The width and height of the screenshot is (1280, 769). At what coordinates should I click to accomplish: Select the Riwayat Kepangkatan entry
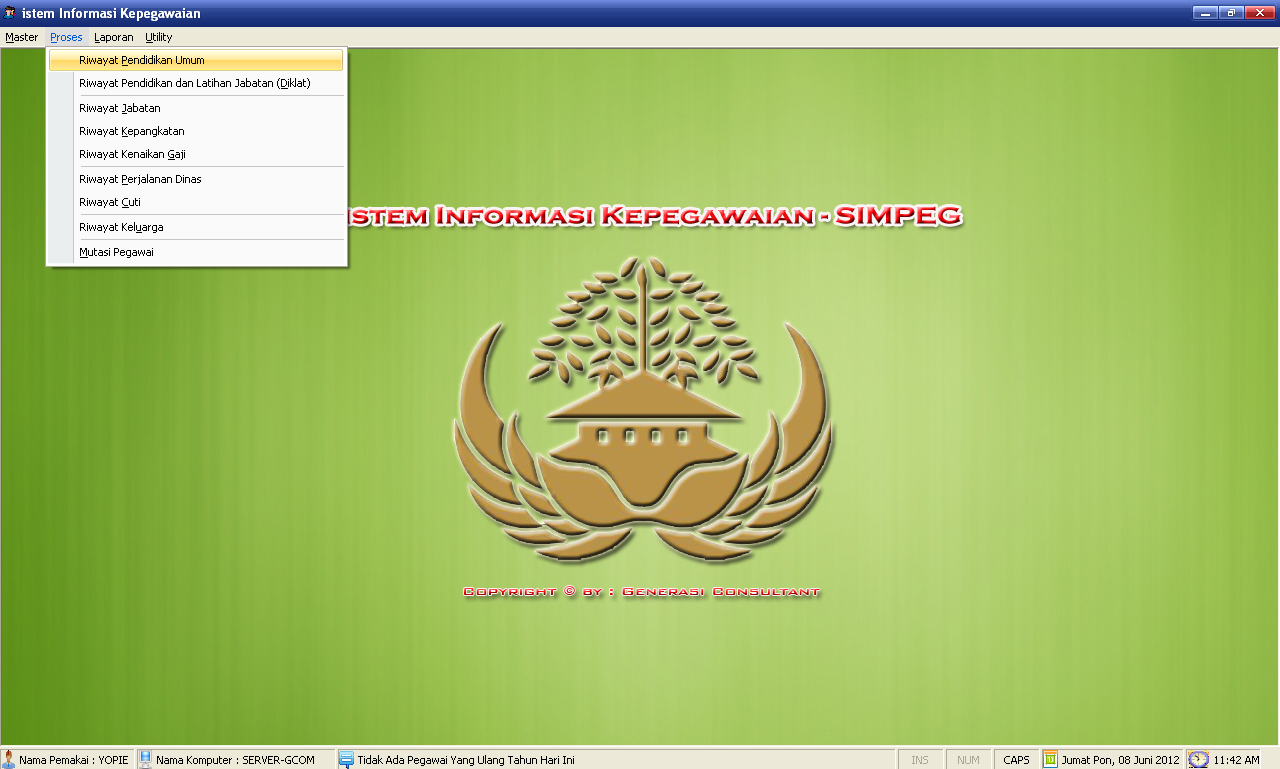[x=131, y=131]
